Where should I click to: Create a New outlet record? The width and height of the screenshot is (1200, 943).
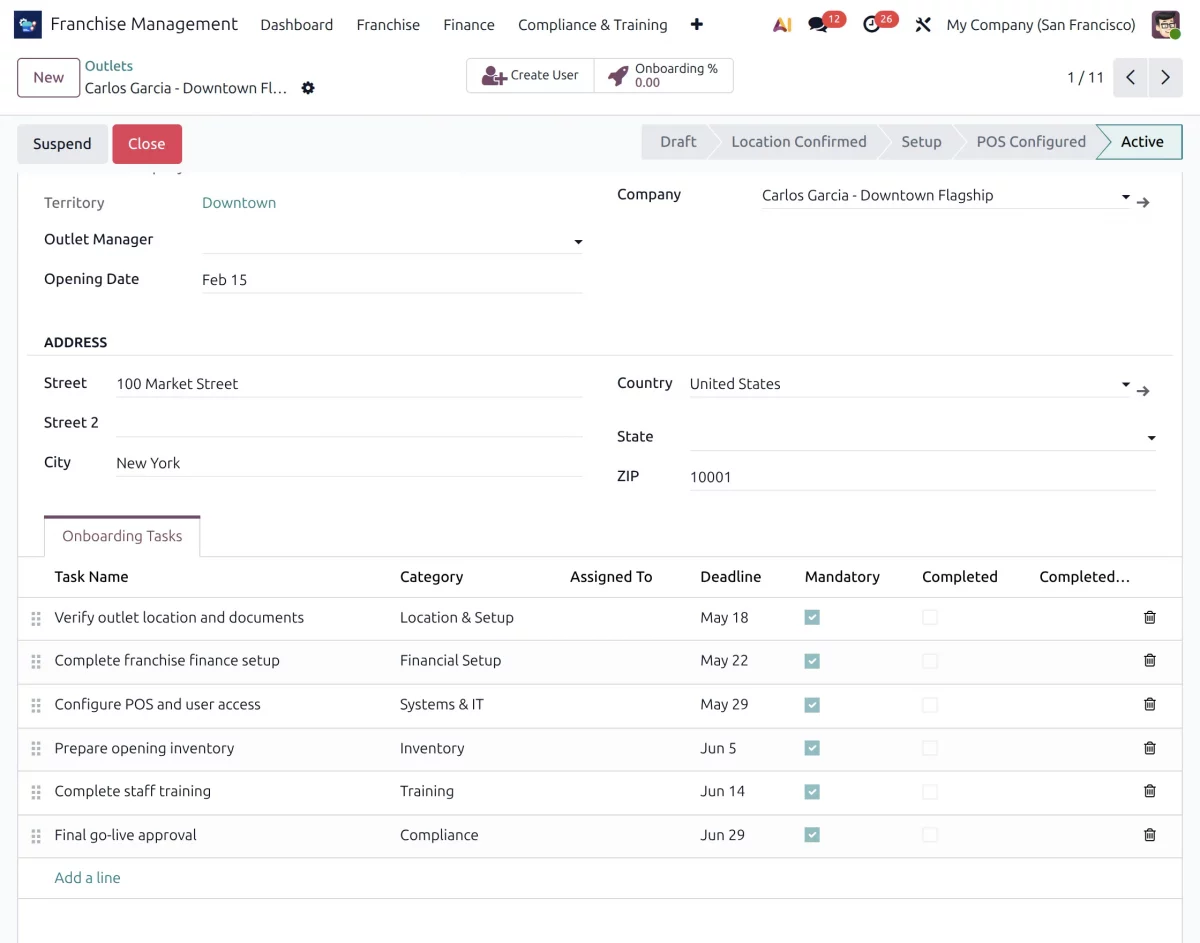pyautogui.click(x=48, y=77)
